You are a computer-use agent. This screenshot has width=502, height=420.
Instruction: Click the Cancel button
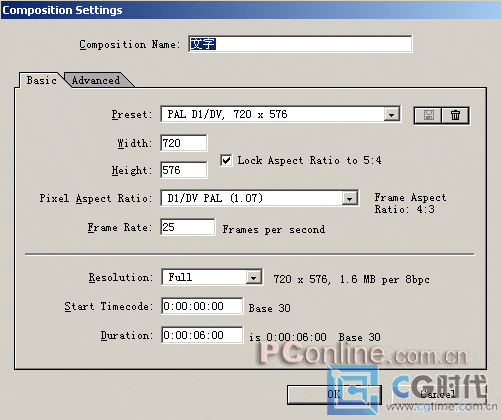[438, 394]
